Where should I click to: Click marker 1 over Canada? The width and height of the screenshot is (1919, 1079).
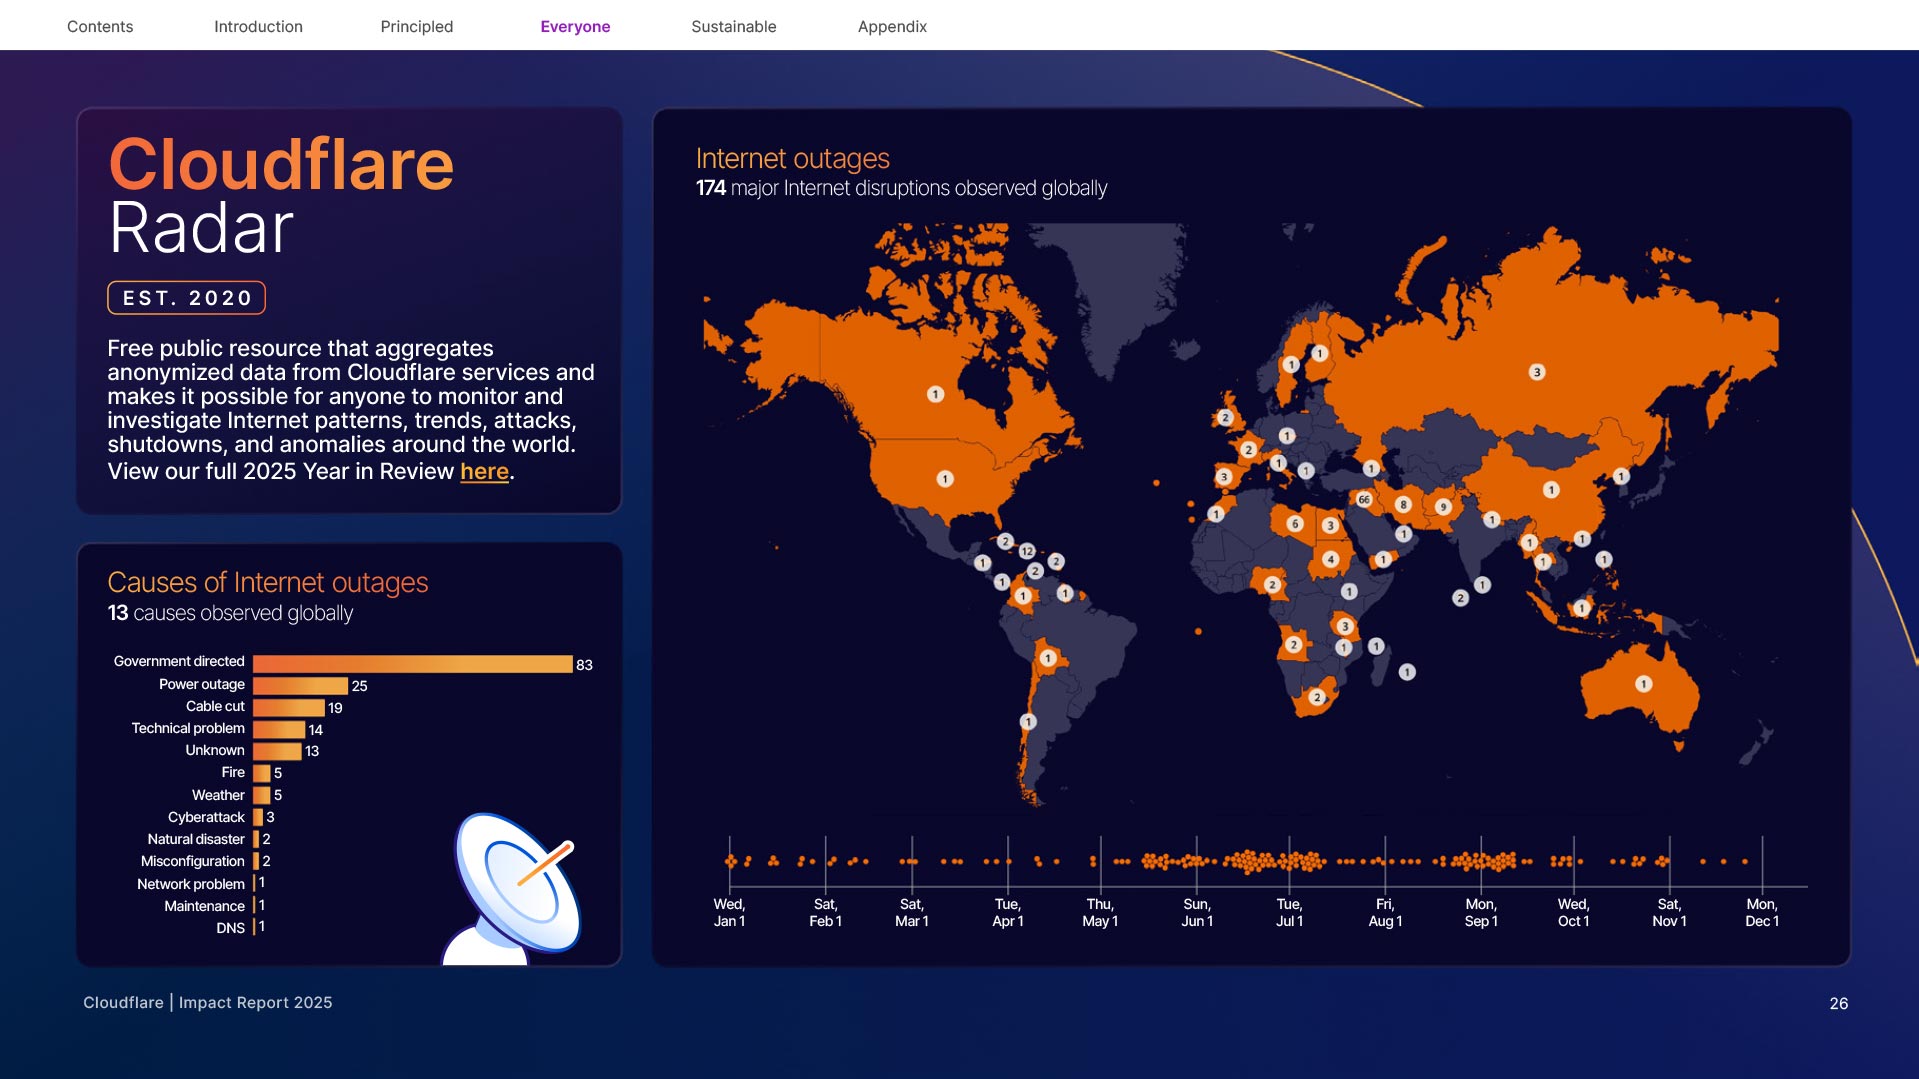click(x=936, y=394)
